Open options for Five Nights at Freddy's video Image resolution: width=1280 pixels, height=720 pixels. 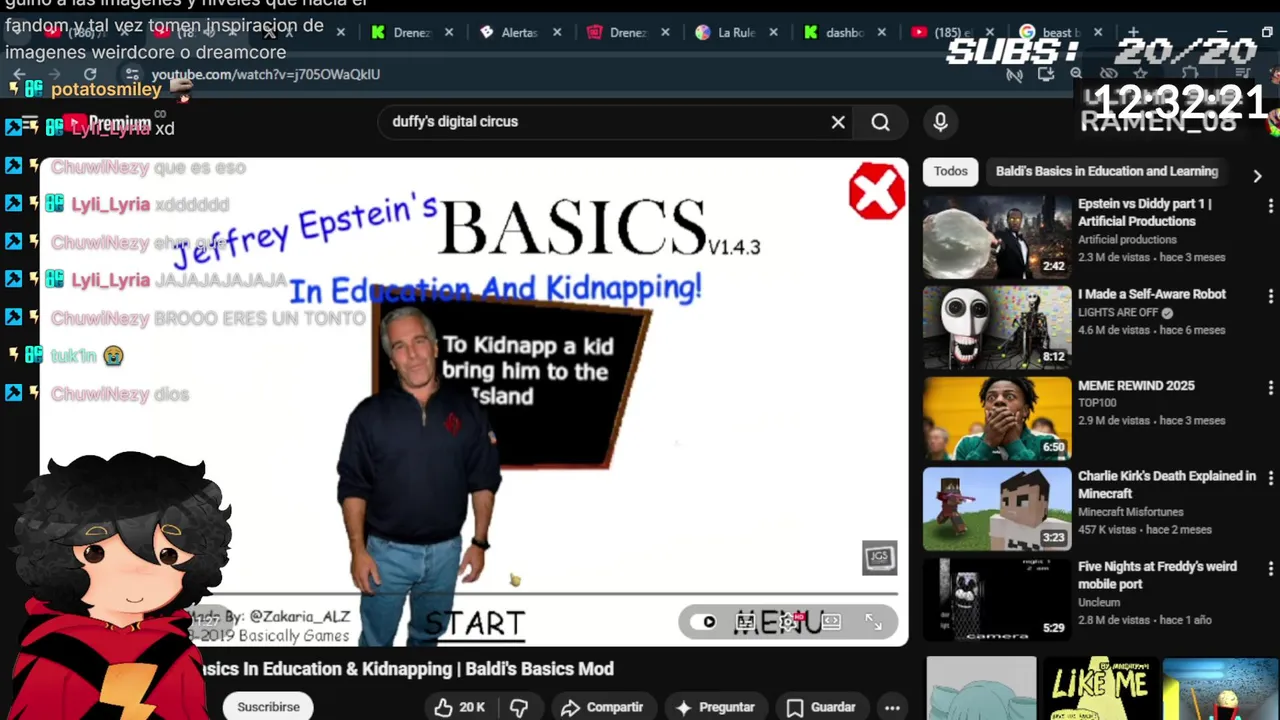tap(1270, 569)
